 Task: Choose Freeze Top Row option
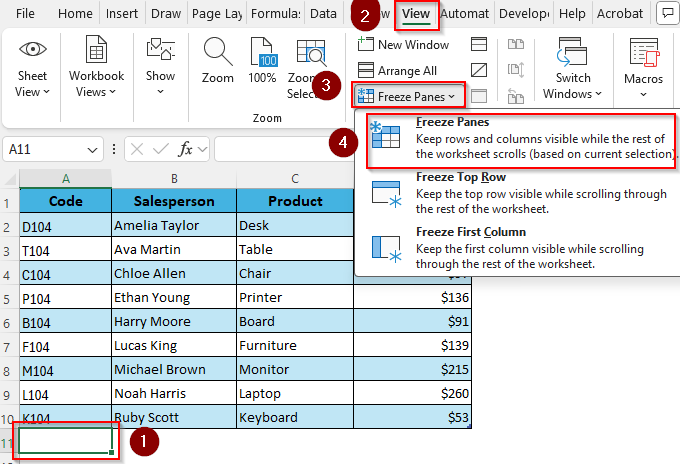point(518,193)
